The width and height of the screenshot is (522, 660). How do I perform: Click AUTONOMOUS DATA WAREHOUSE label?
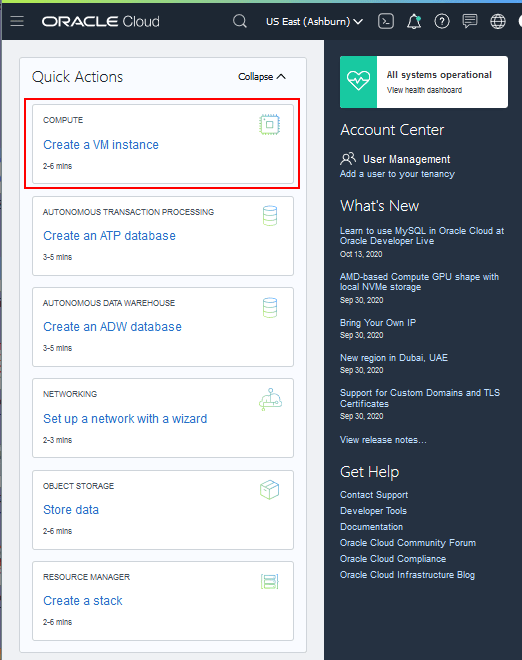[x=109, y=303]
